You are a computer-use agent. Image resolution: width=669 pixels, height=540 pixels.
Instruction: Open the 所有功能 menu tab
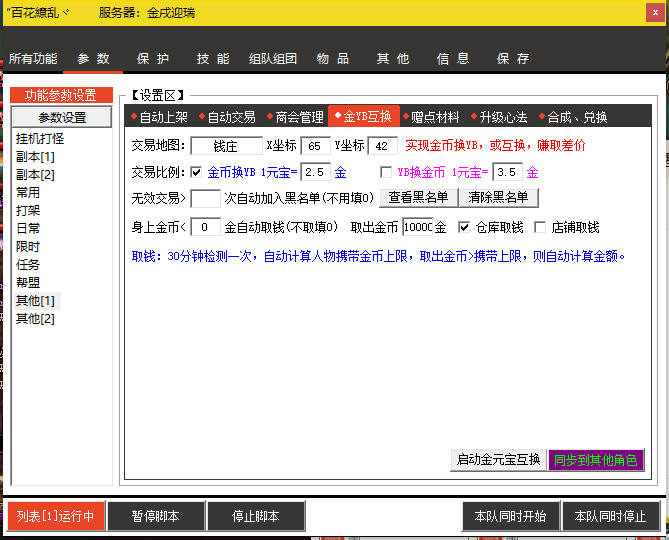33,58
